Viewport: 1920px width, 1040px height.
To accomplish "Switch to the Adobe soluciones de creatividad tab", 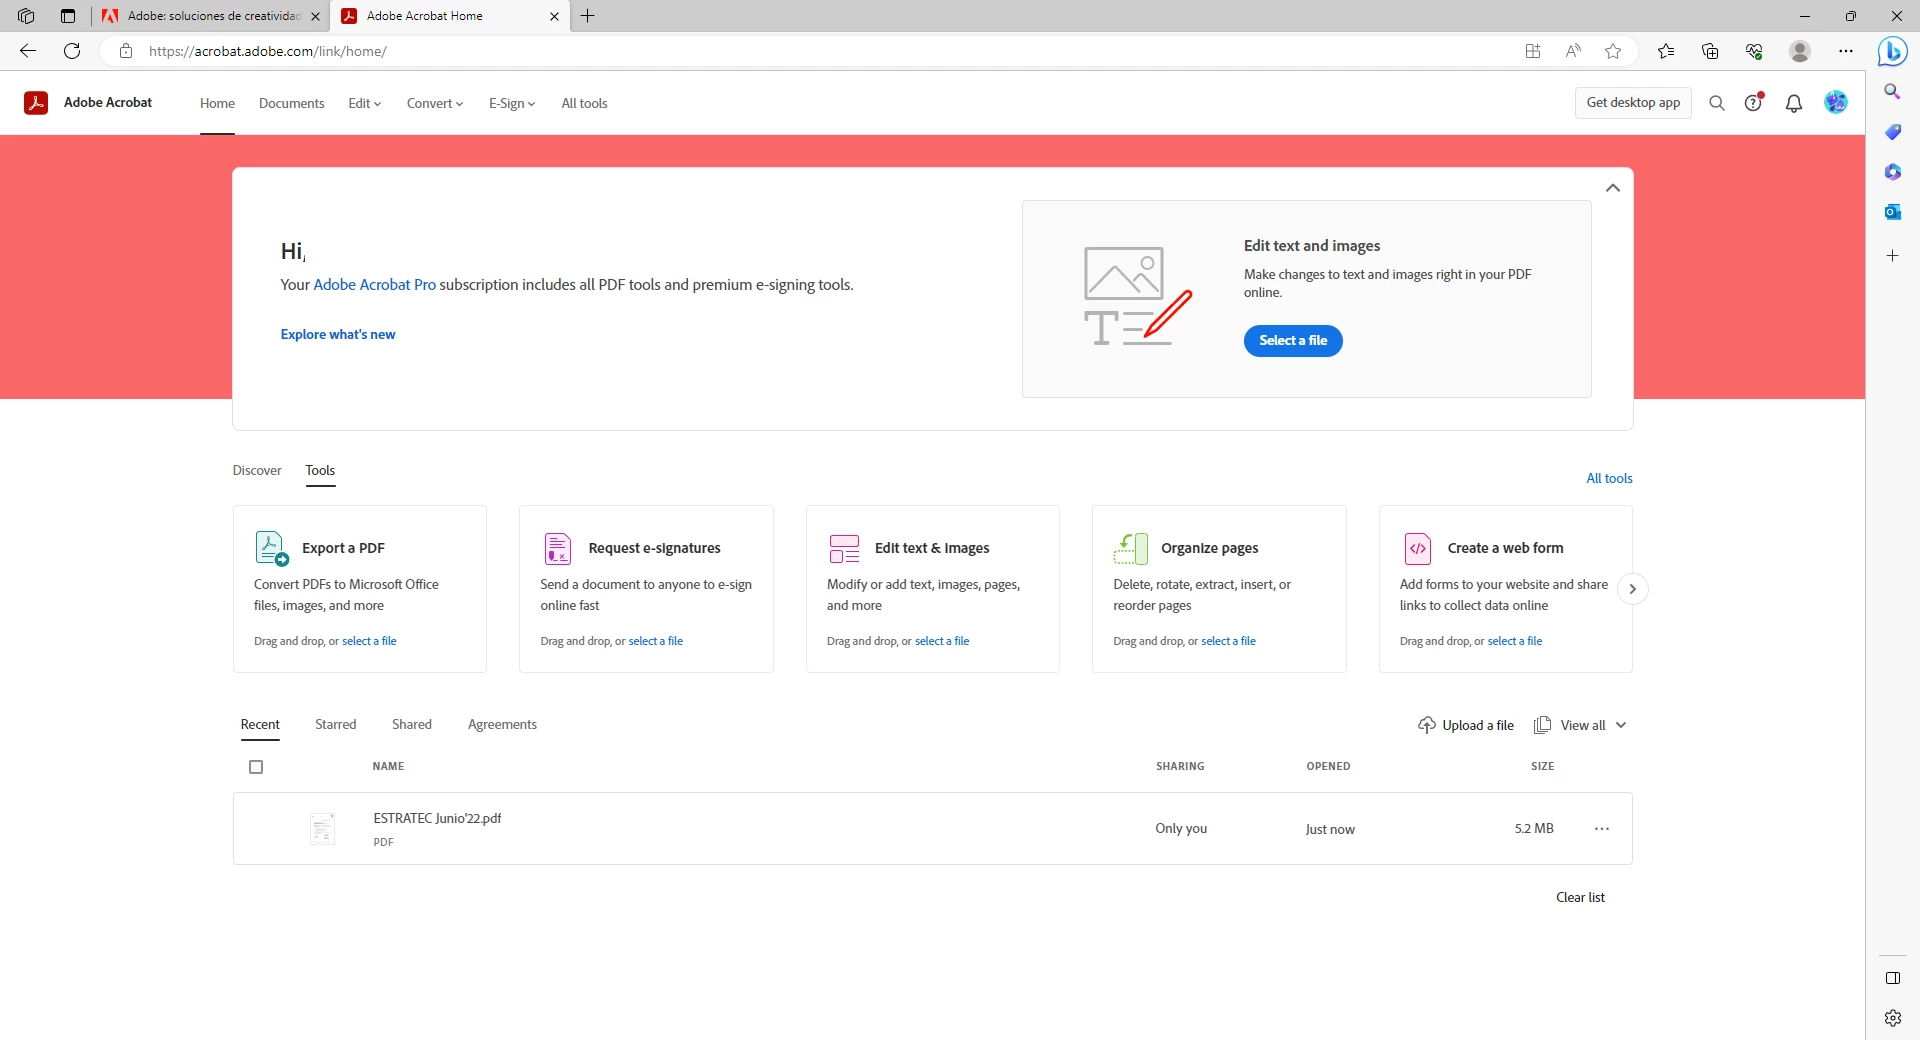I will 211,16.
